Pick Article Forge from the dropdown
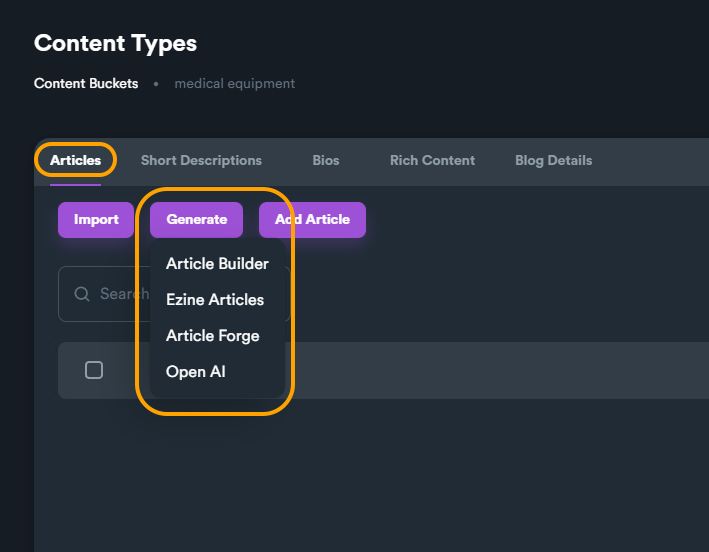The width and height of the screenshot is (709, 552). click(212, 336)
